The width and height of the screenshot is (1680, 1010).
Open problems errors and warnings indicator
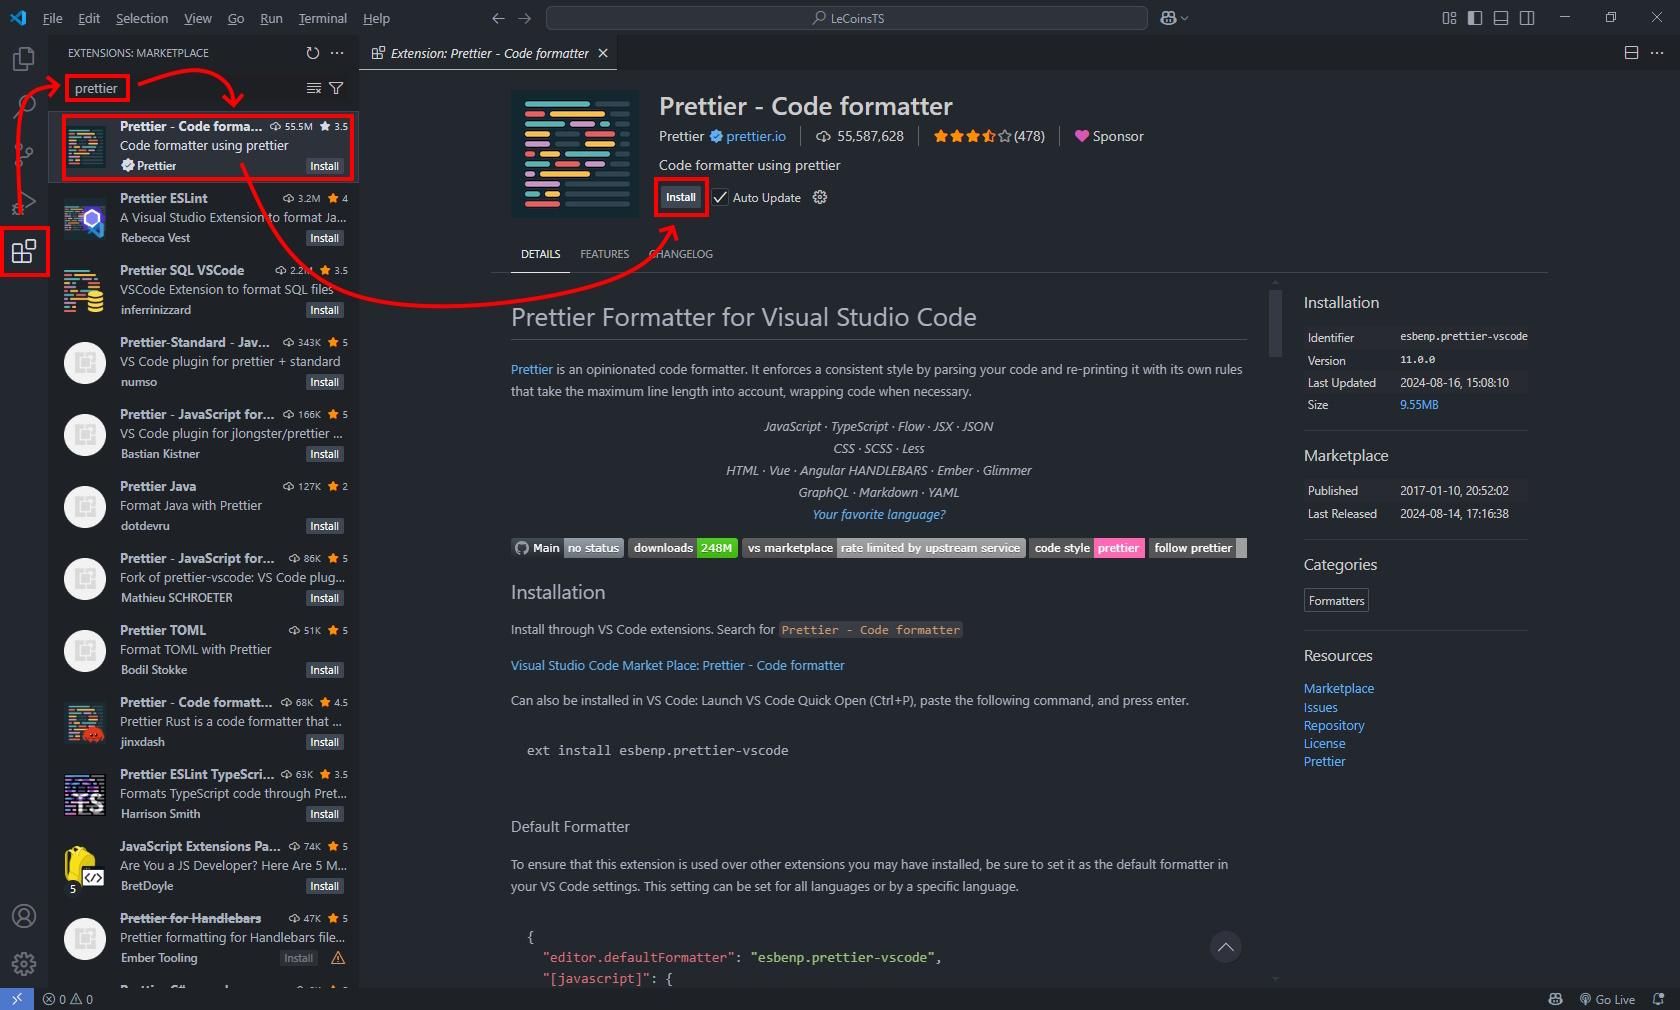68,999
